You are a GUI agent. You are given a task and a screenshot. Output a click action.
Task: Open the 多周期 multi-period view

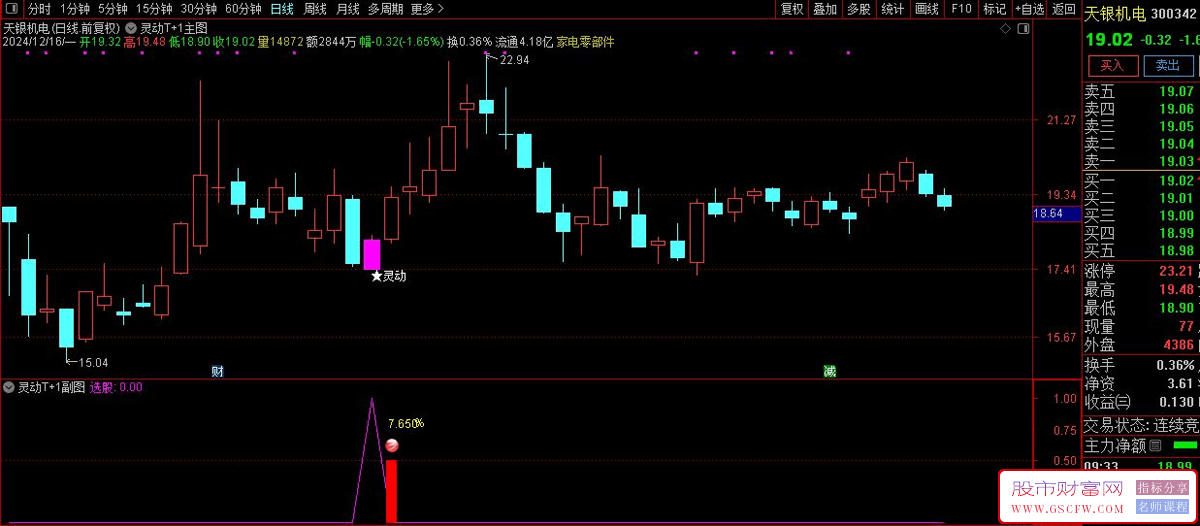coord(385,9)
